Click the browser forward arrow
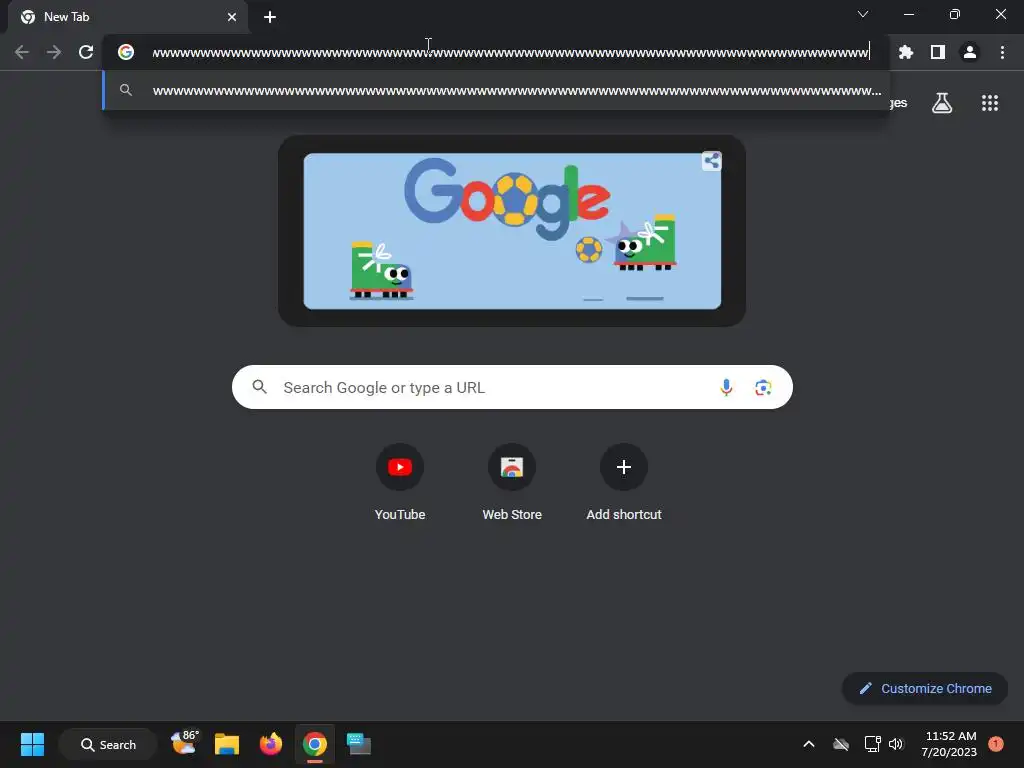Screen dimensions: 1024x768 (54, 52)
